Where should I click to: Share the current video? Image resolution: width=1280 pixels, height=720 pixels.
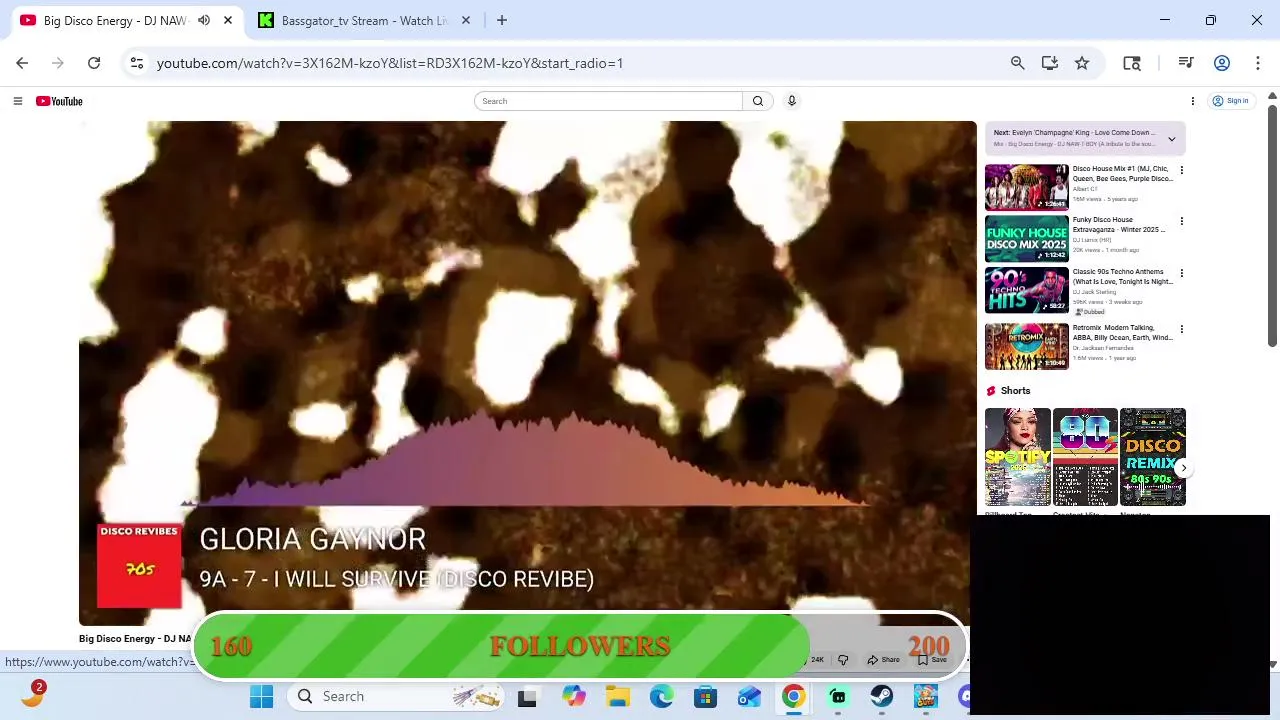click(x=883, y=660)
